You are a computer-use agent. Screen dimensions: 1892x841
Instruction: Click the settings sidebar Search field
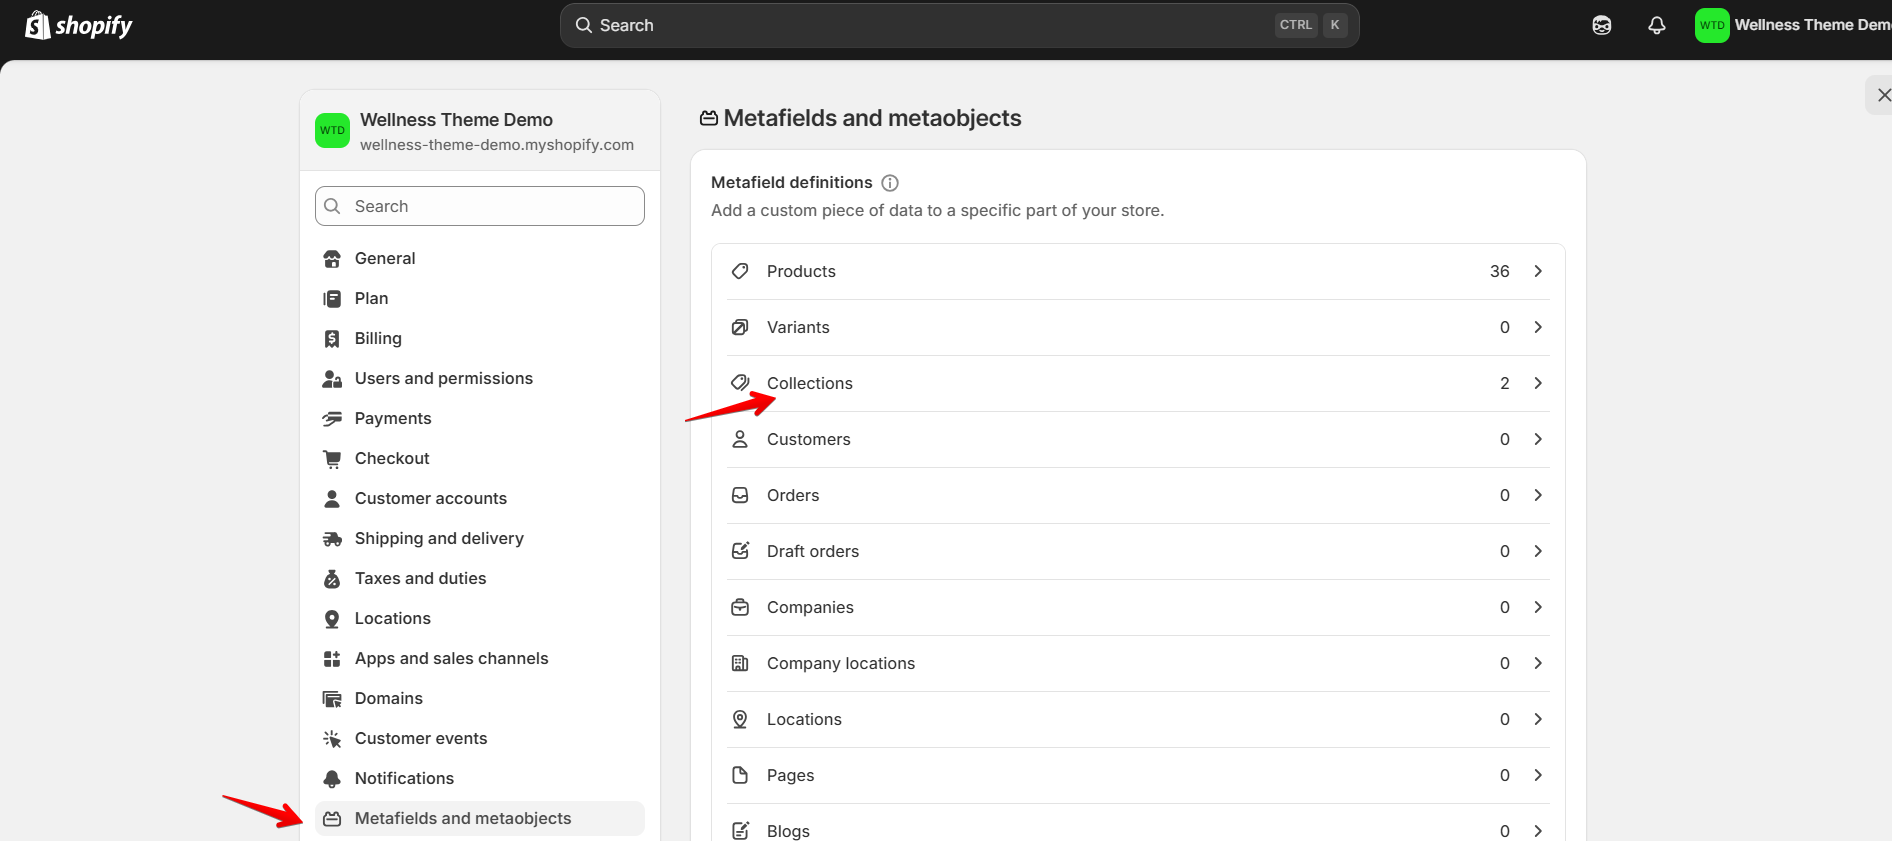pos(480,206)
